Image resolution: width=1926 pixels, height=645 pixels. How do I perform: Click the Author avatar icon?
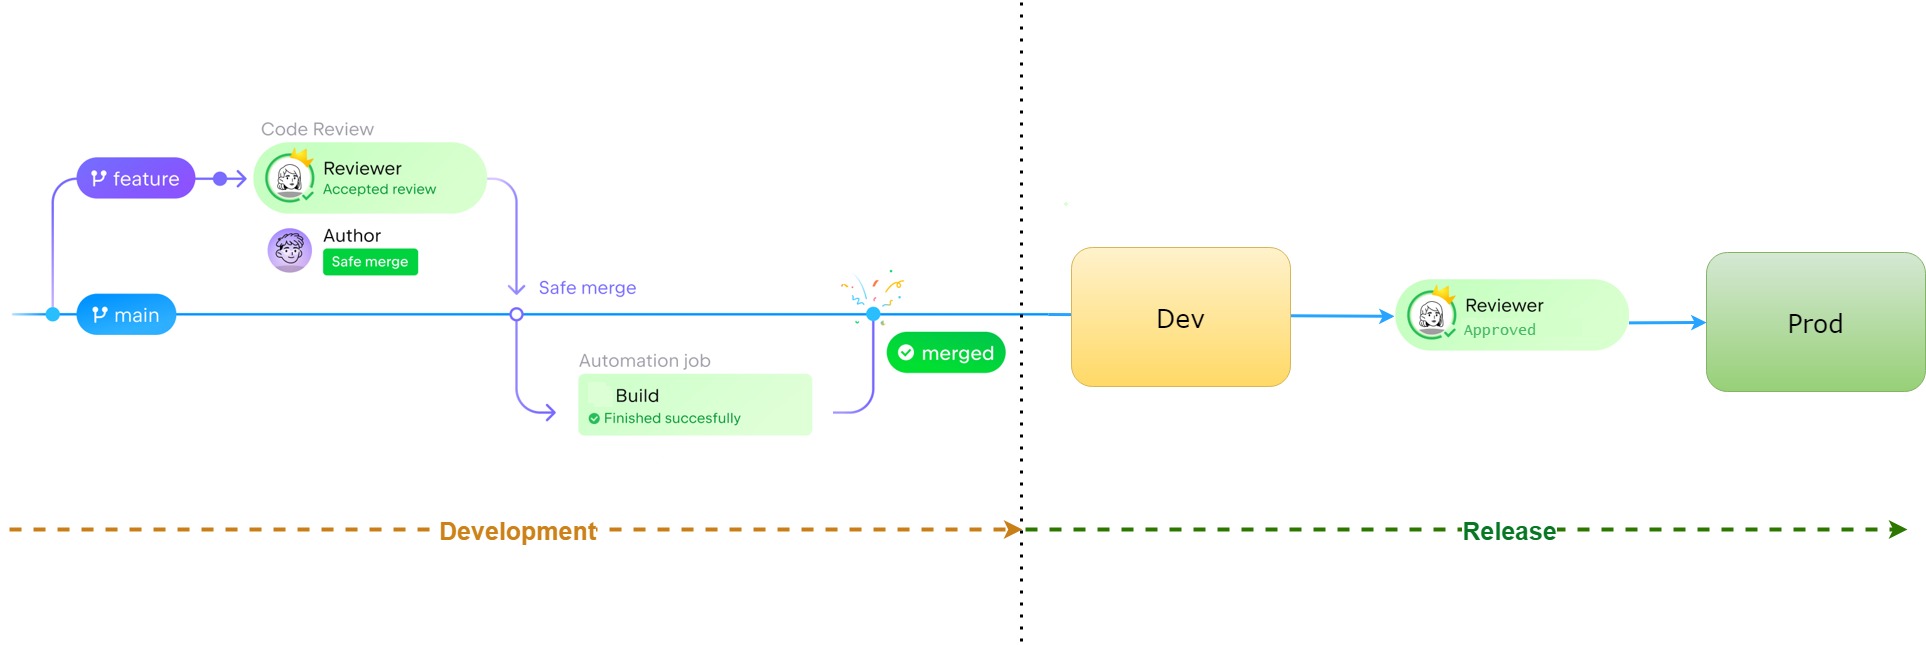click(x=290, y=249)
